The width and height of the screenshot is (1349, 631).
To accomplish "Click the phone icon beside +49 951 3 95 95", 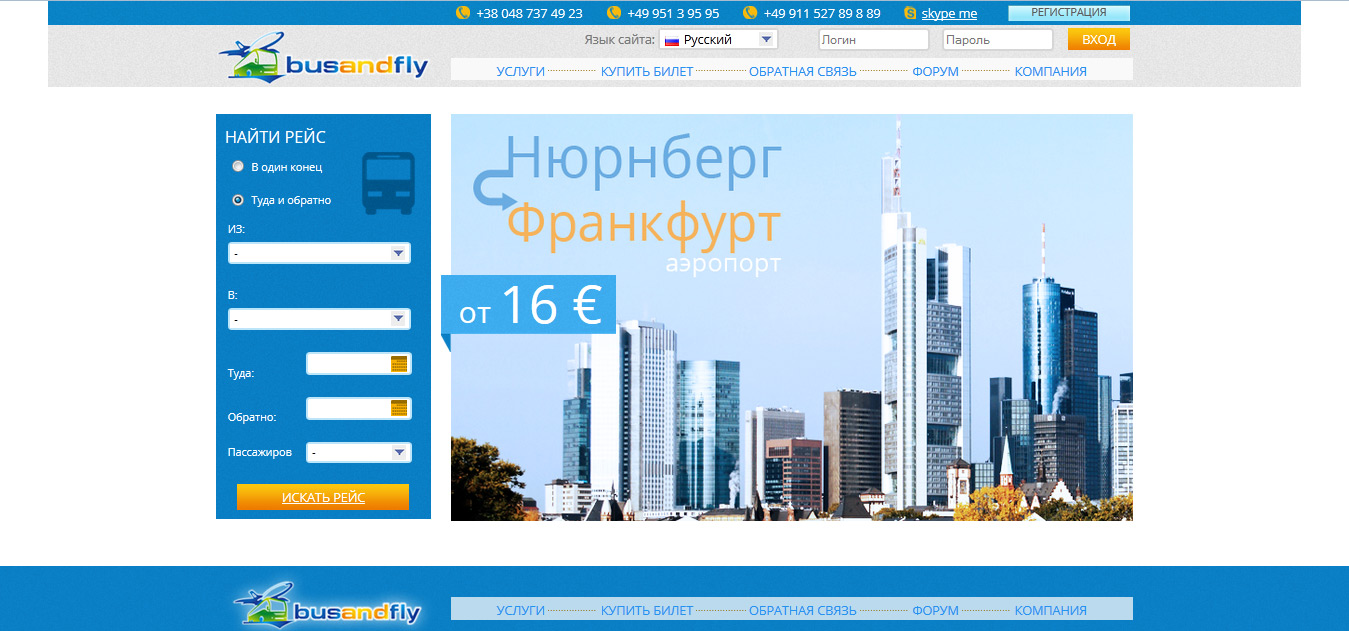I will [613, 13].
